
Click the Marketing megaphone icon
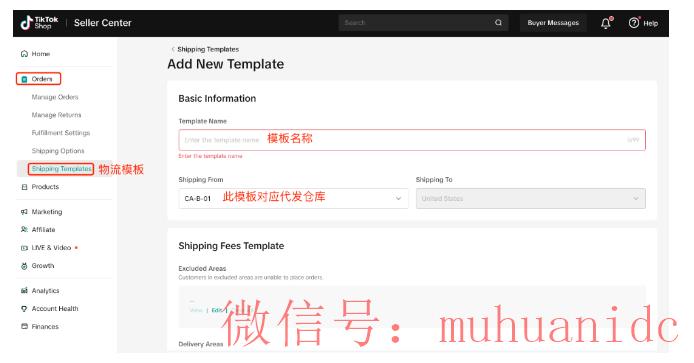[x=24, y=212]
